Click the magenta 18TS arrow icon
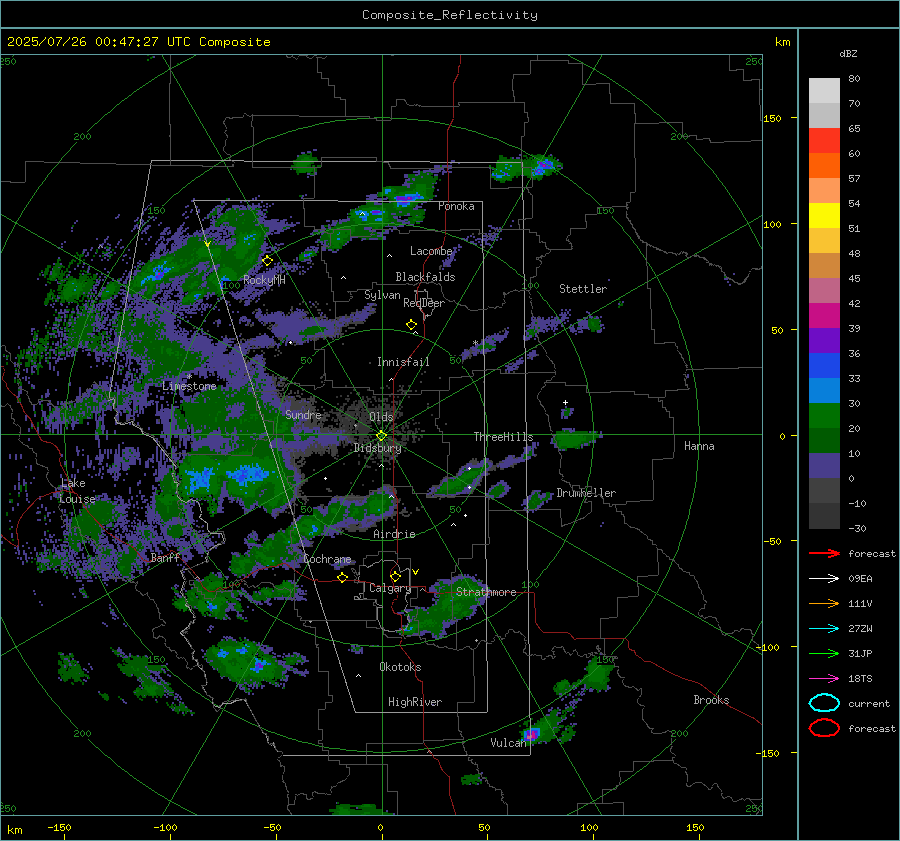This screenshot has height=841, width=900. tap(824, 679)
